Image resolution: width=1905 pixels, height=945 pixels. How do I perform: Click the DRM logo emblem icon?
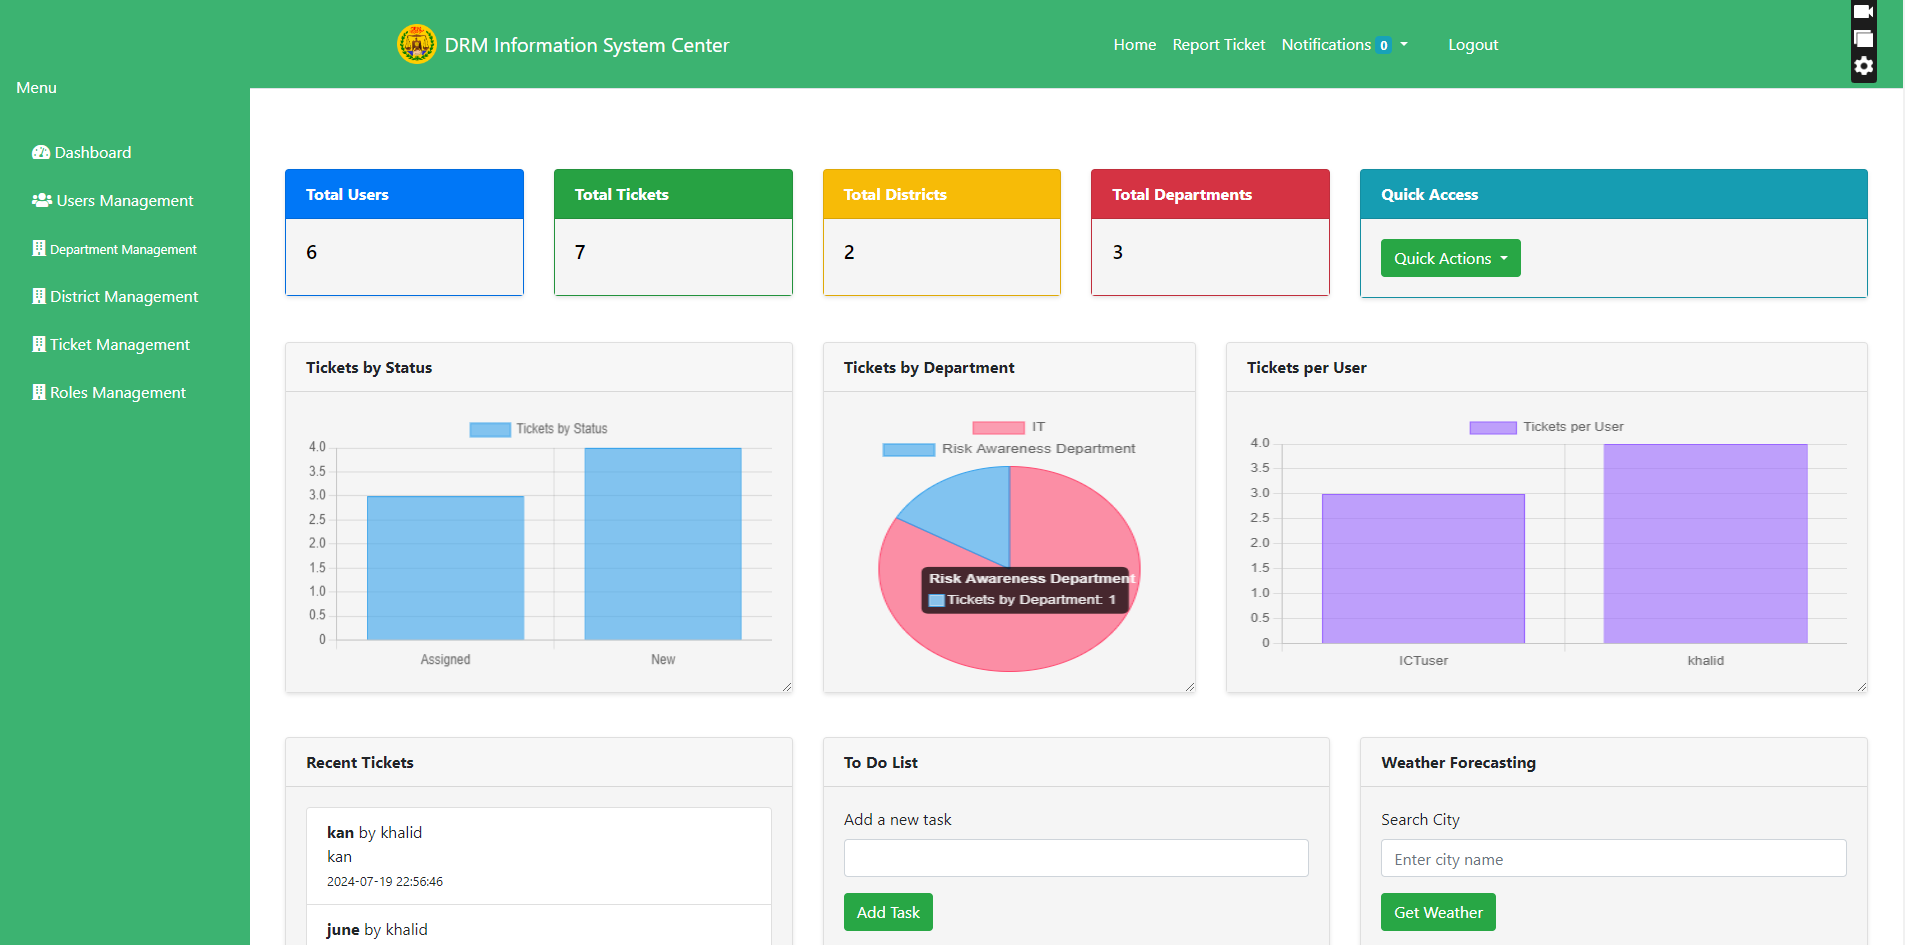416,44
